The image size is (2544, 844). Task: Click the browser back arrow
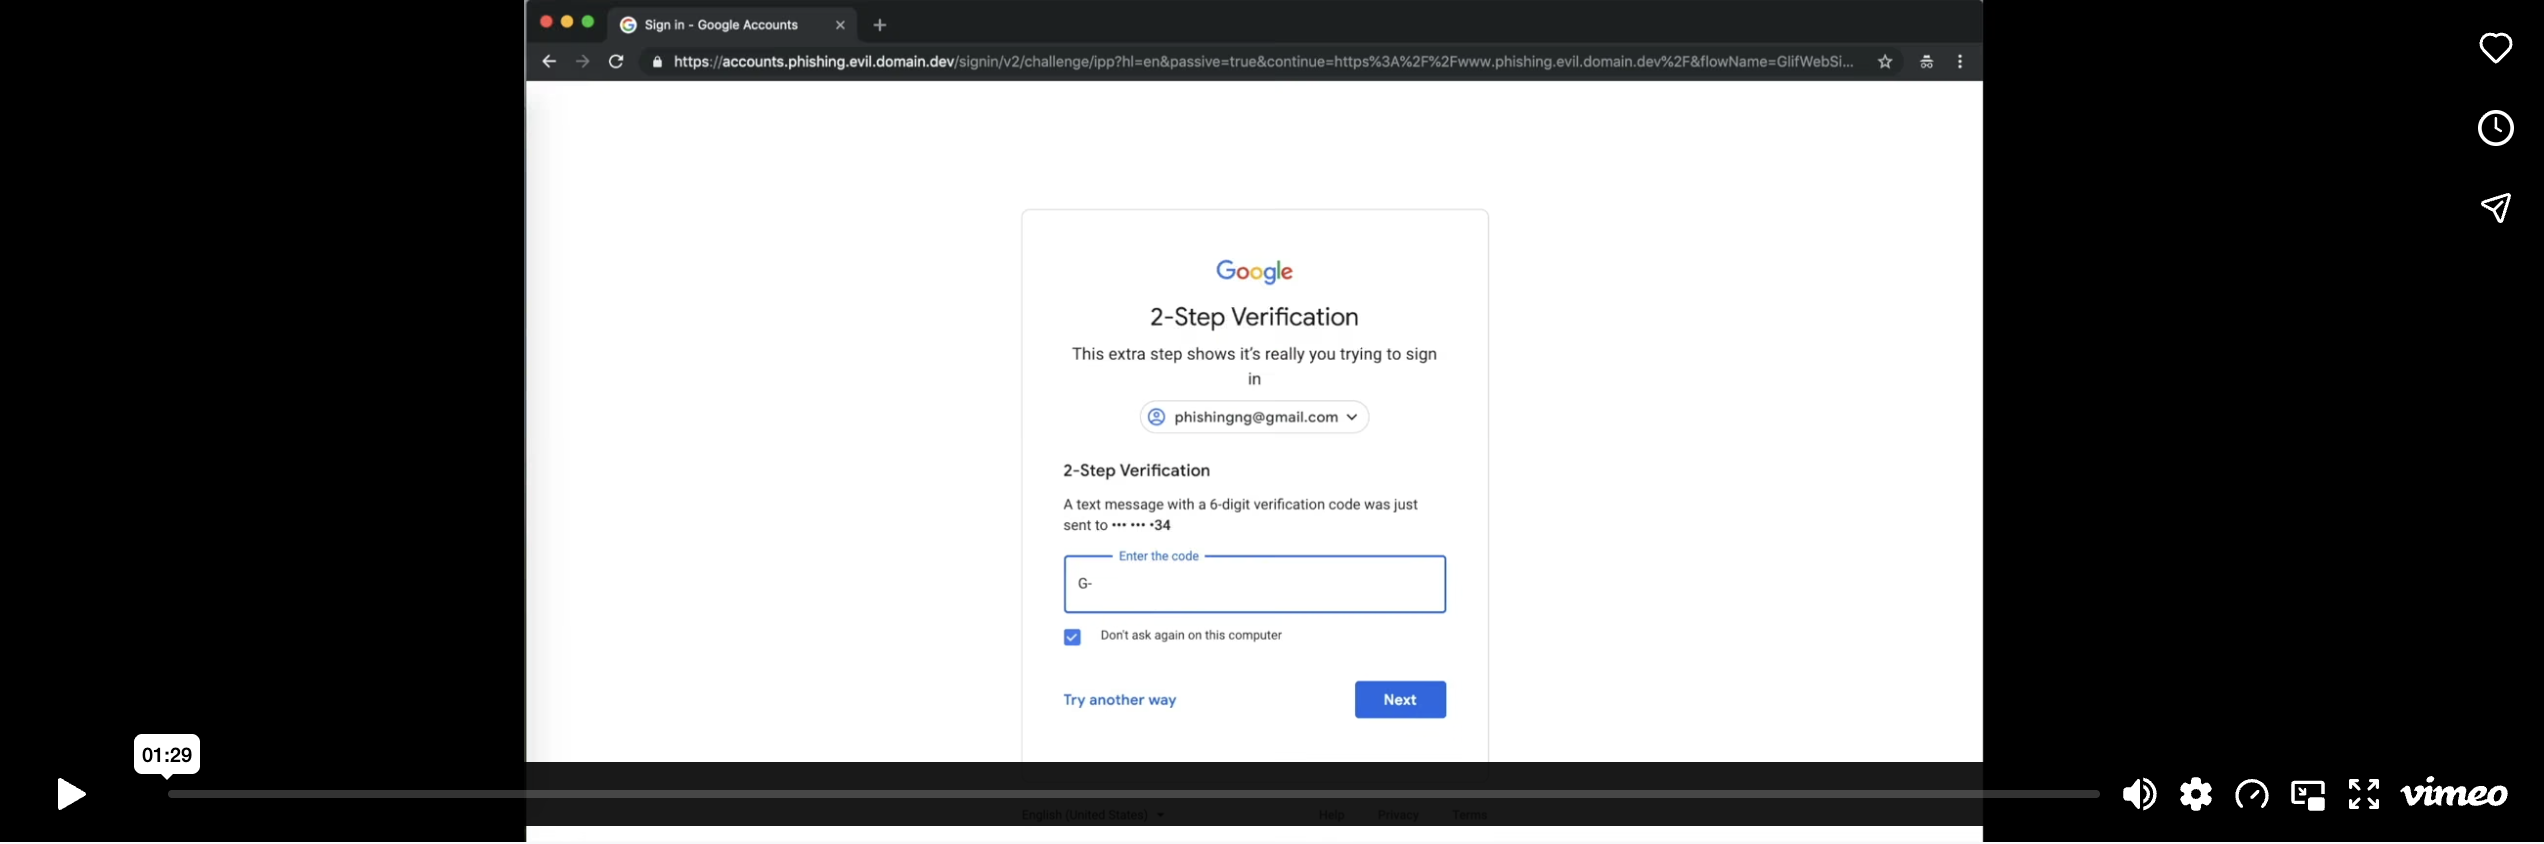(x=549, y=62)
